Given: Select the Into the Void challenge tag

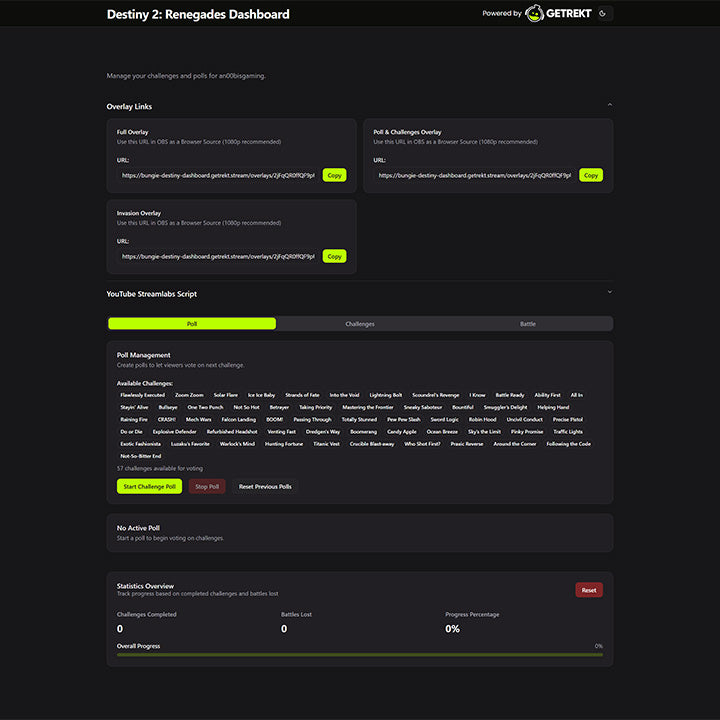Looking at the screenshot, I should (344, 395).
